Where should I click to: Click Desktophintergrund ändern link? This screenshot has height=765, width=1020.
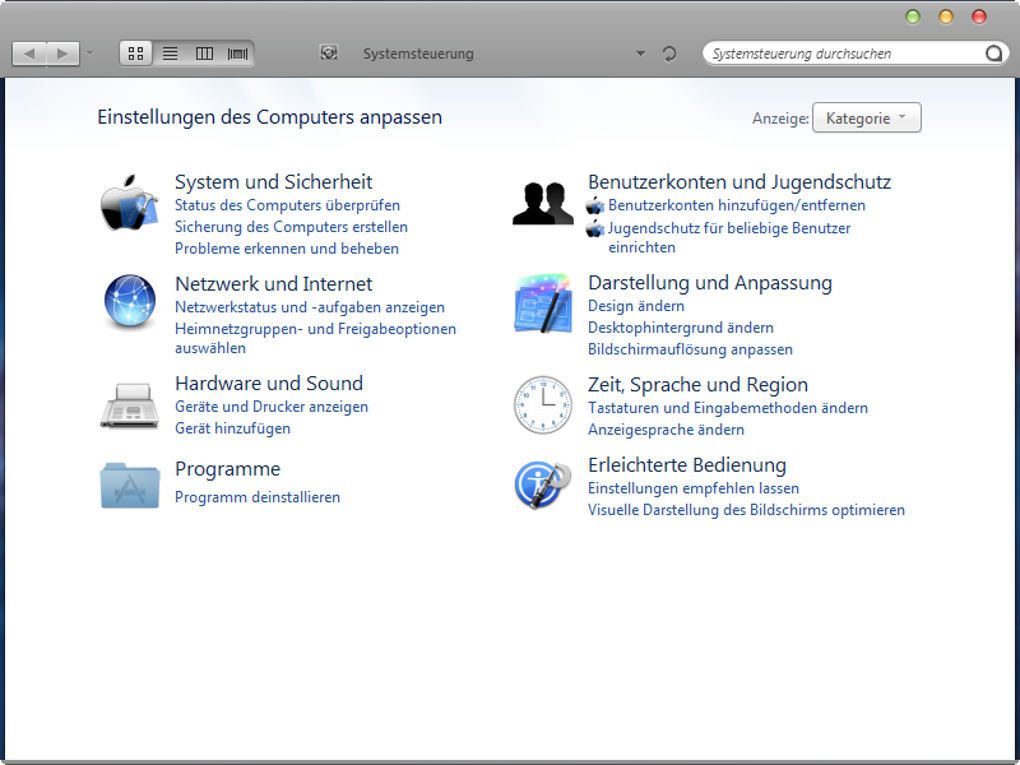[x=681, y=327]
